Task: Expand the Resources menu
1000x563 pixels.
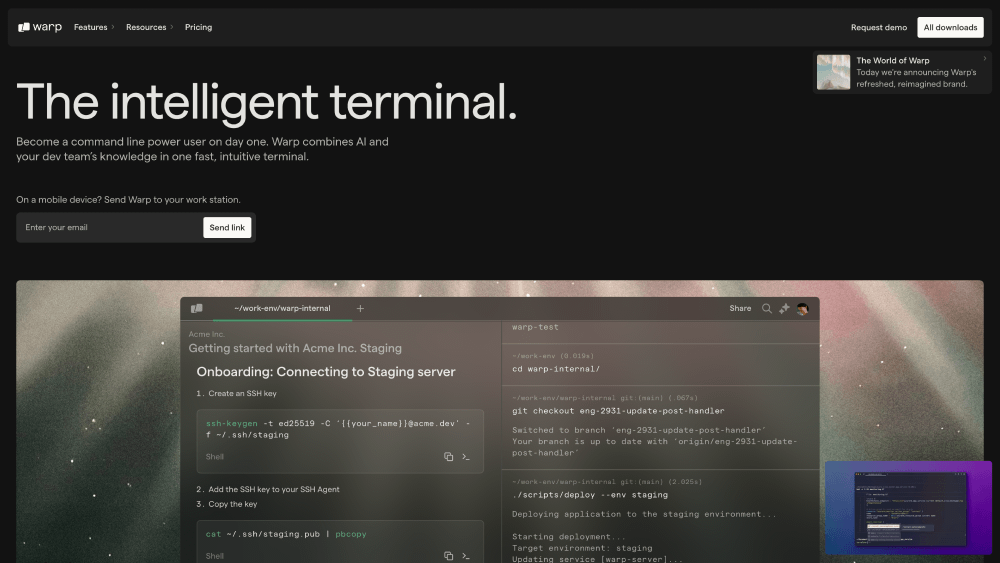Action: click(x=149, y=27)
